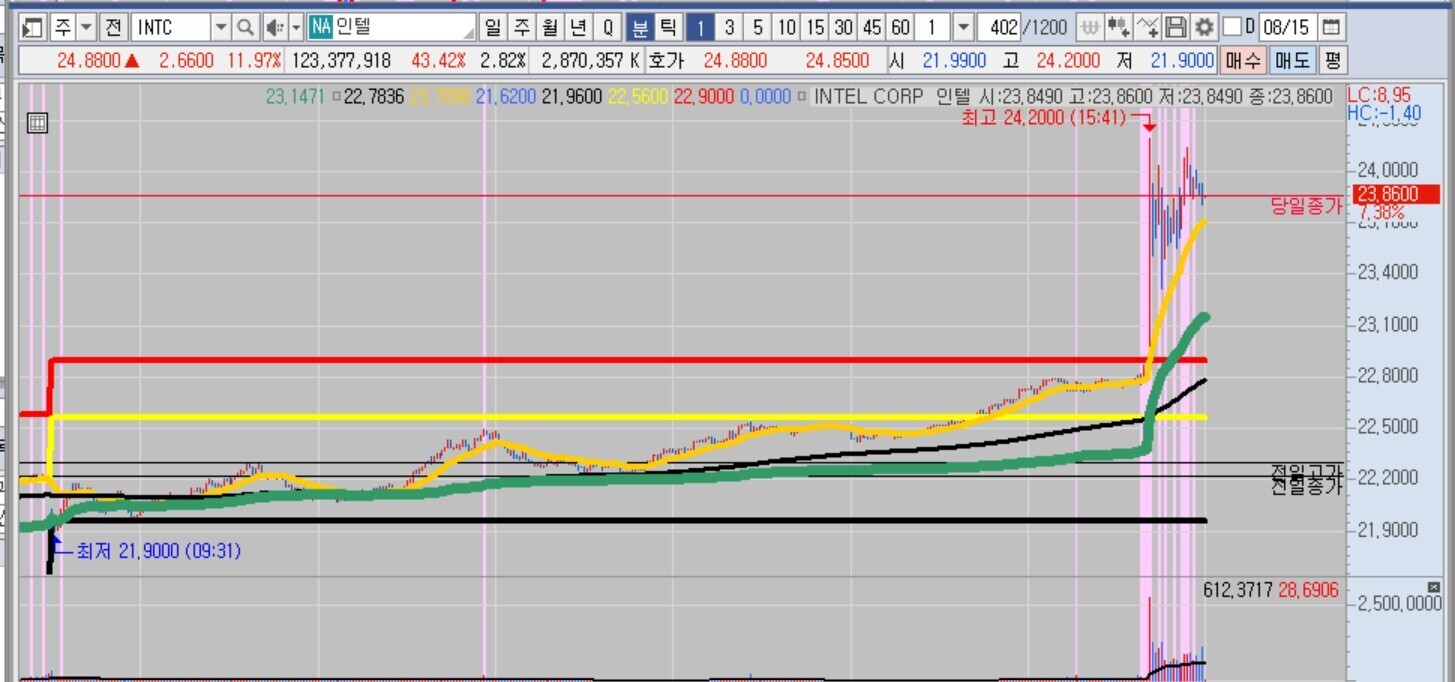Switch to daily 일 chart tab
The width and height of the screenshot is (1455, 682).
(x=493, y=26)
